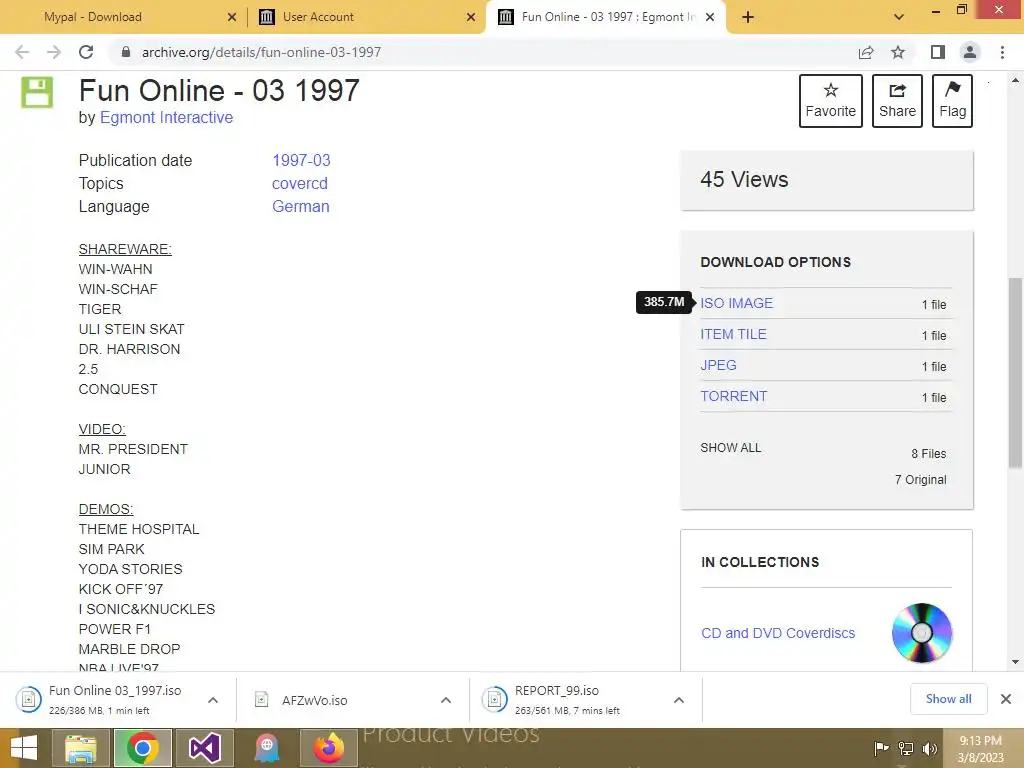Image resolution: width=1024 pixels, height=768 pixels.
Task: Click the CD disc collection thumbnail
Action: click(921, 633)
